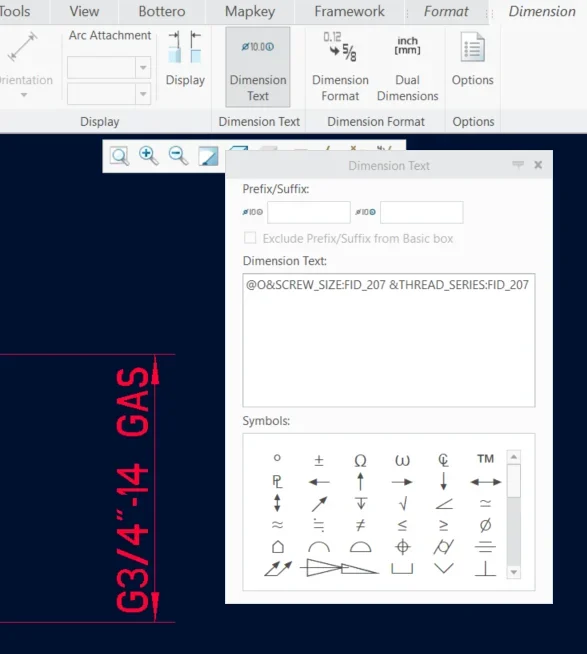This screenshot has height=654, width=587.
Task: Open Dimension Format settings
Action: [x=340, y=67]
